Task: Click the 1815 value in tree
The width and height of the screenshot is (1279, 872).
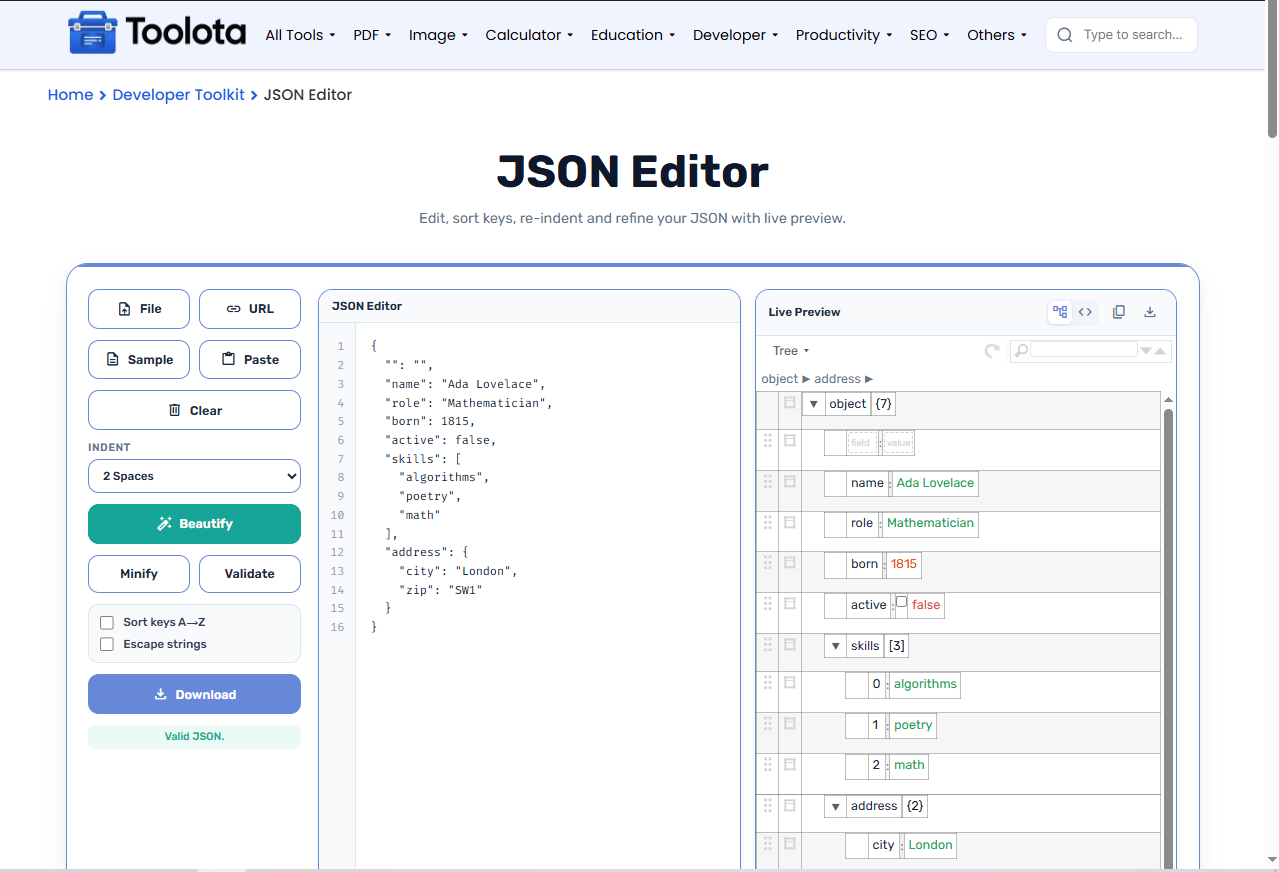Action: [904, 564]
